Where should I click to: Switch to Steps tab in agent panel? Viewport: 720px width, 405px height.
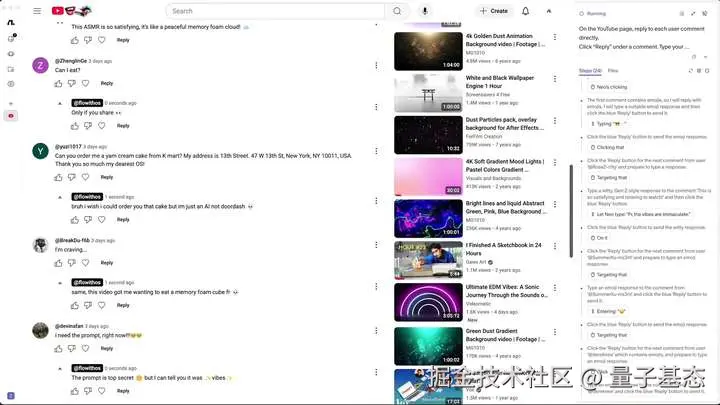[x=590, y=71]
